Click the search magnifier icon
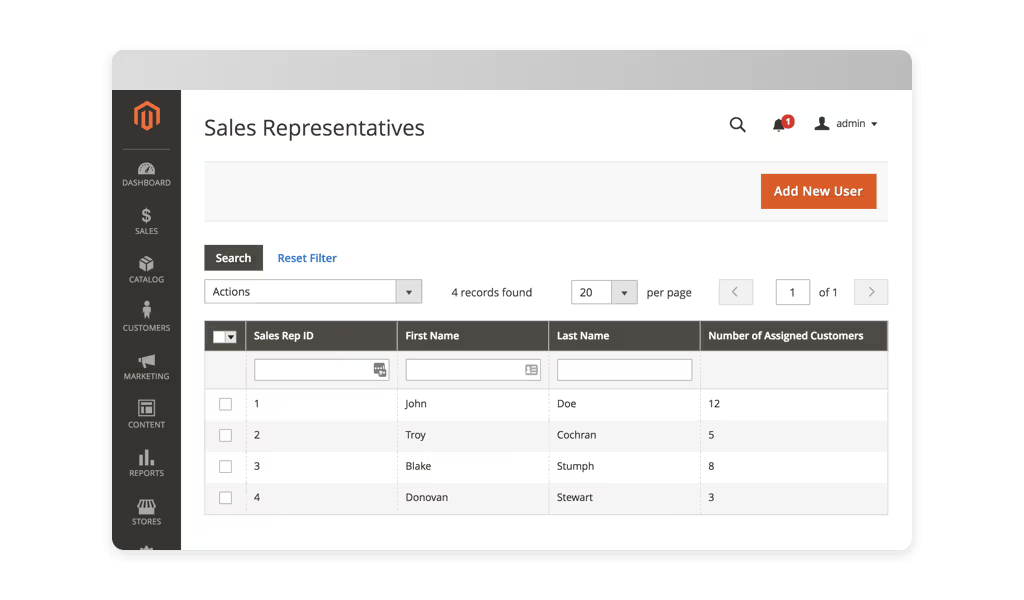 pyautogui.click(x=737, y=125)
